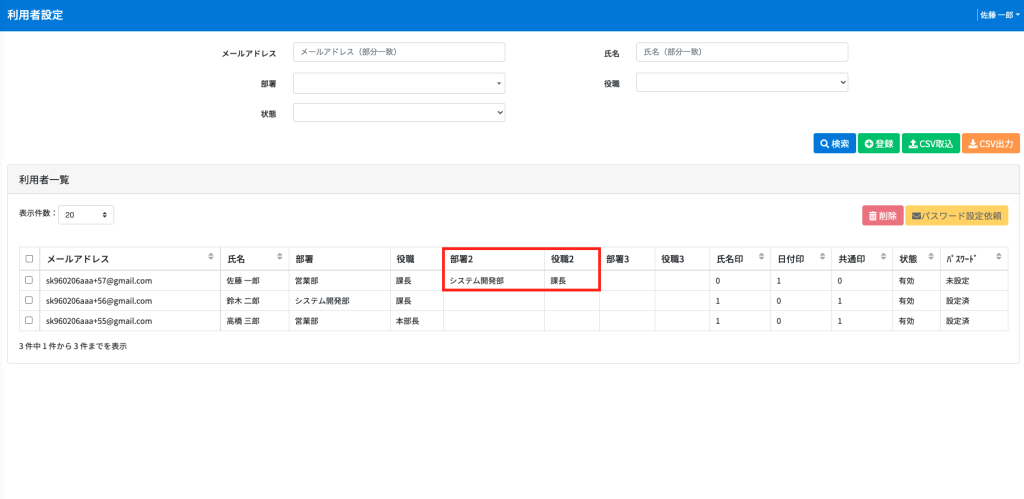
Task: Click the green 登録 register button
Action: [x=879, y=144]
